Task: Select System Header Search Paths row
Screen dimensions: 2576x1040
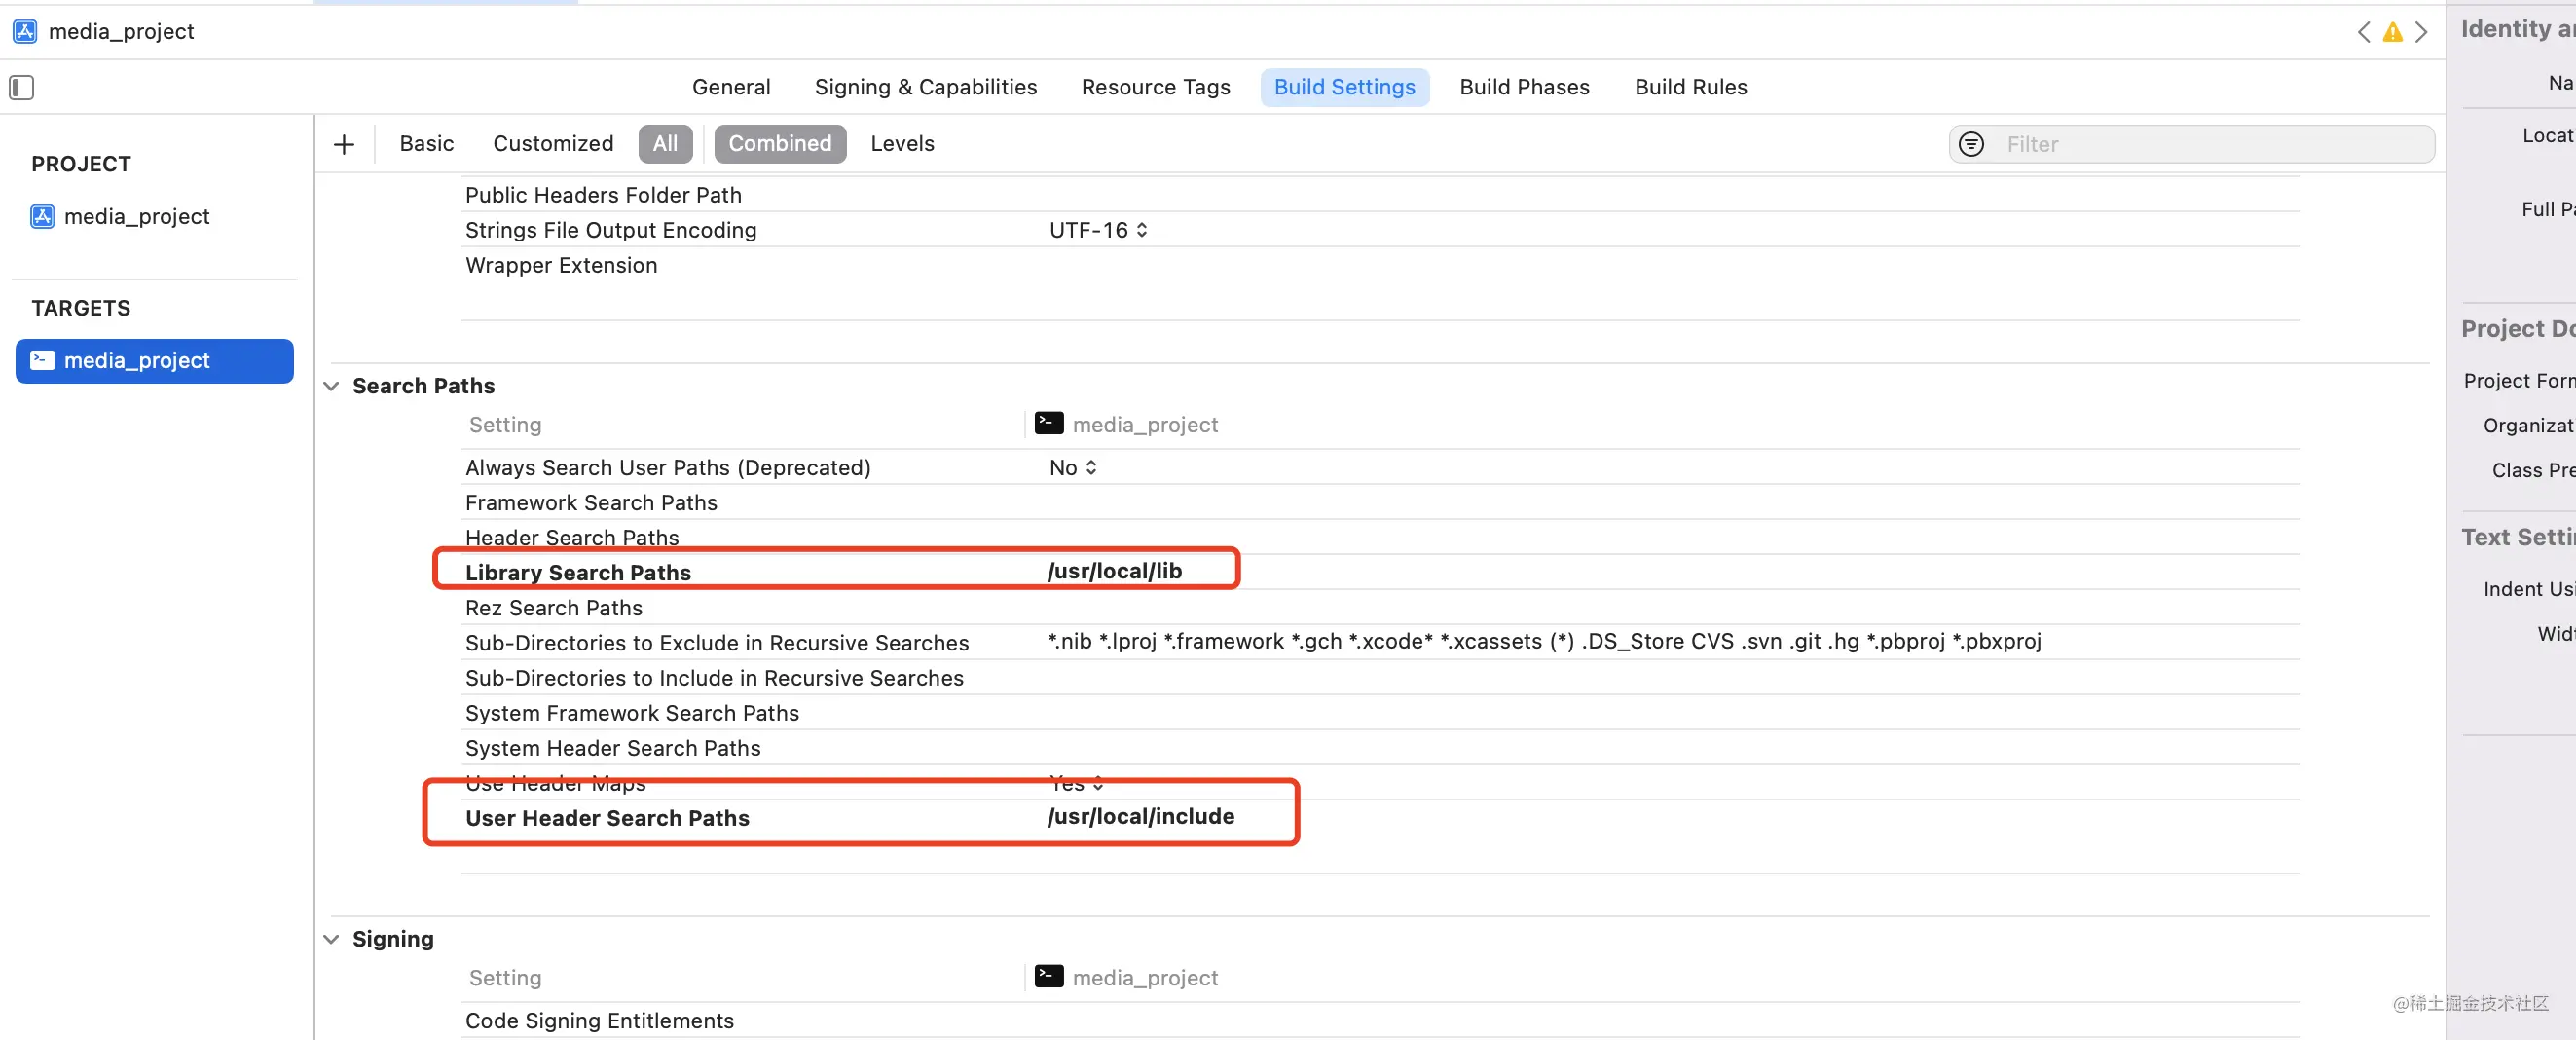Action: pos(1380,747)
